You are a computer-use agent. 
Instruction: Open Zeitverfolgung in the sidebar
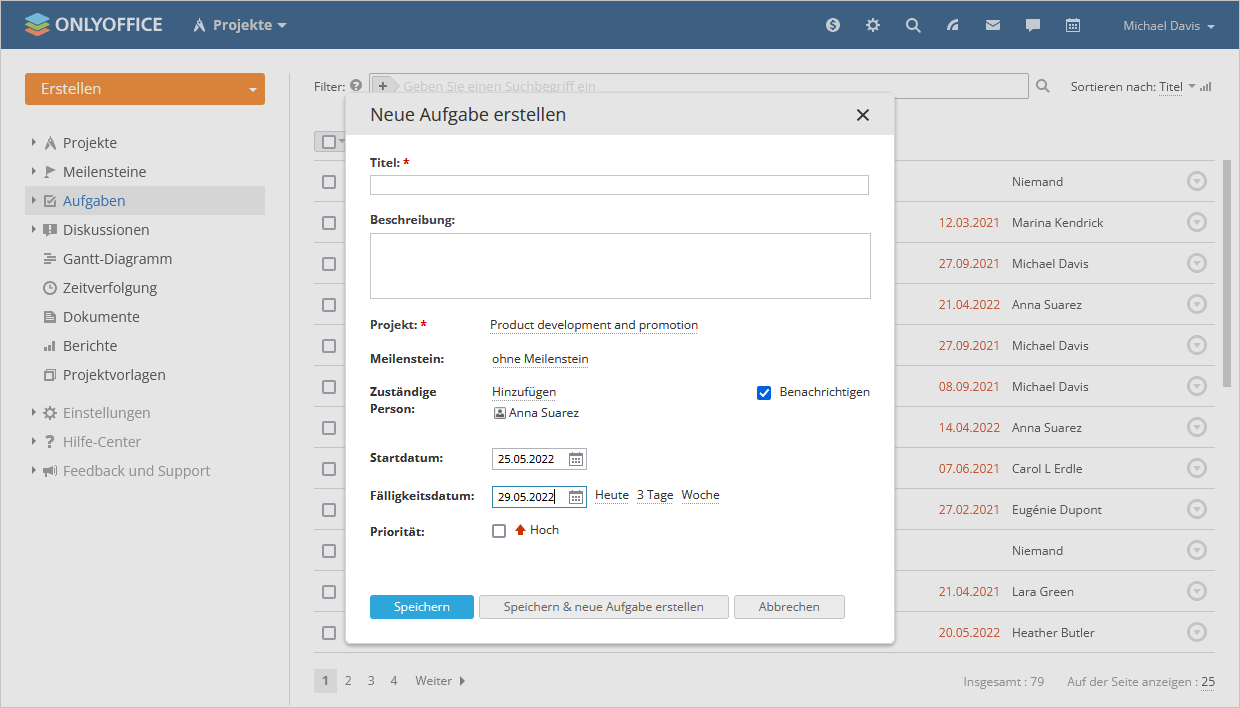[x=110, y=288]
